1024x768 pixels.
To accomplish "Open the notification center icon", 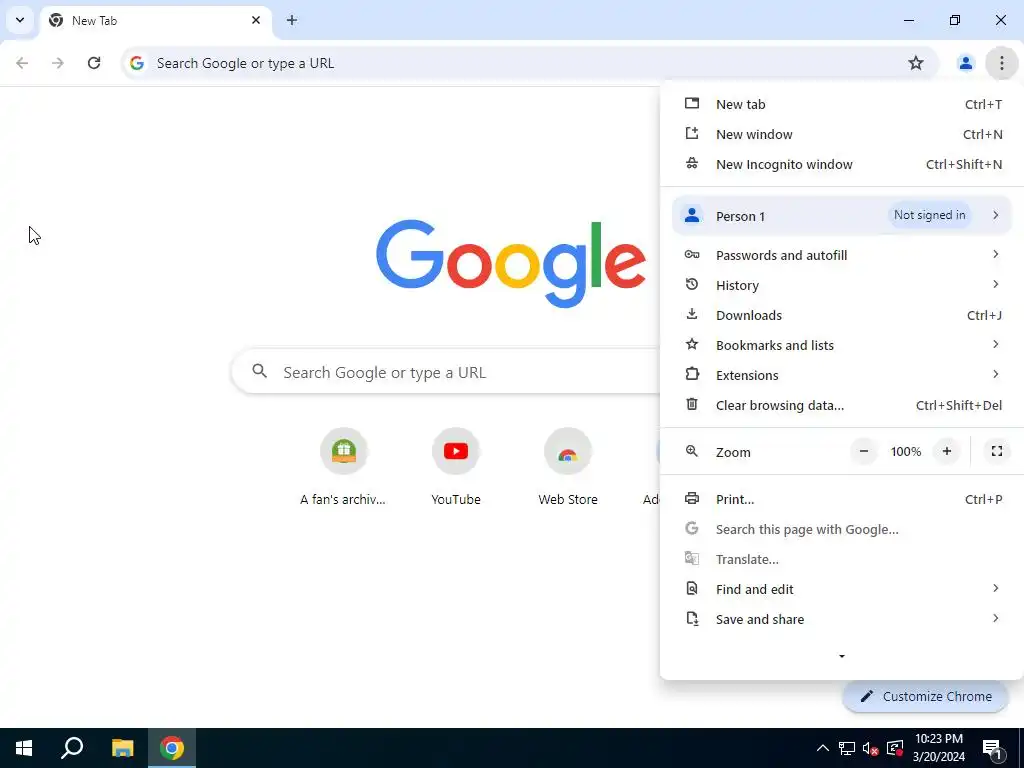I will pyautogui.click(x=993, y=748).
